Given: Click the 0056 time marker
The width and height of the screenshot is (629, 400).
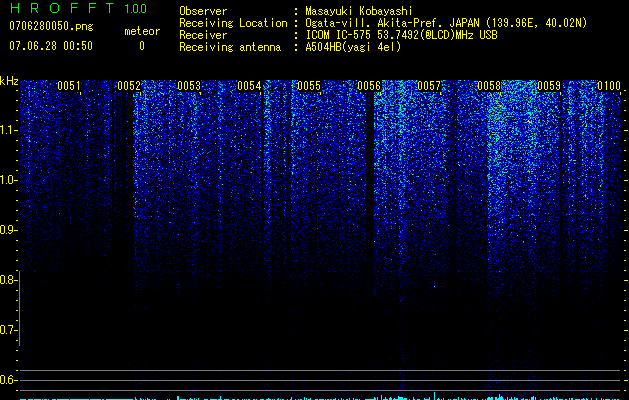Looking at the screenshot, I should (x=369, y=86).
